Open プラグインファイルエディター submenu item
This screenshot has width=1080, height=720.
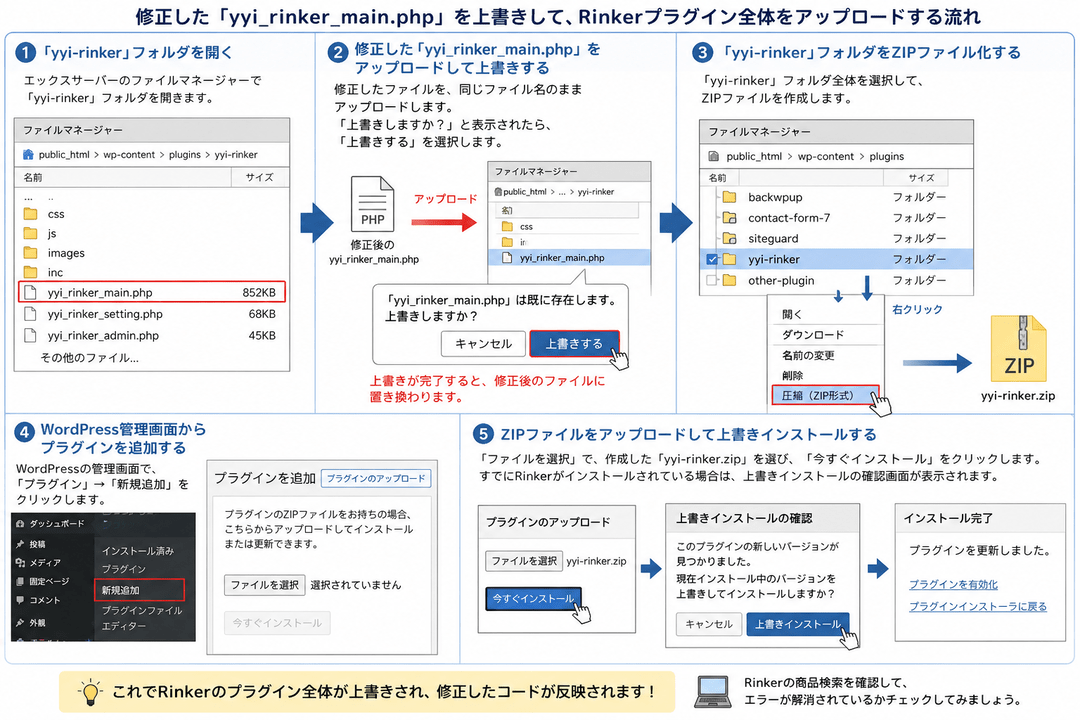coord(142,618)
